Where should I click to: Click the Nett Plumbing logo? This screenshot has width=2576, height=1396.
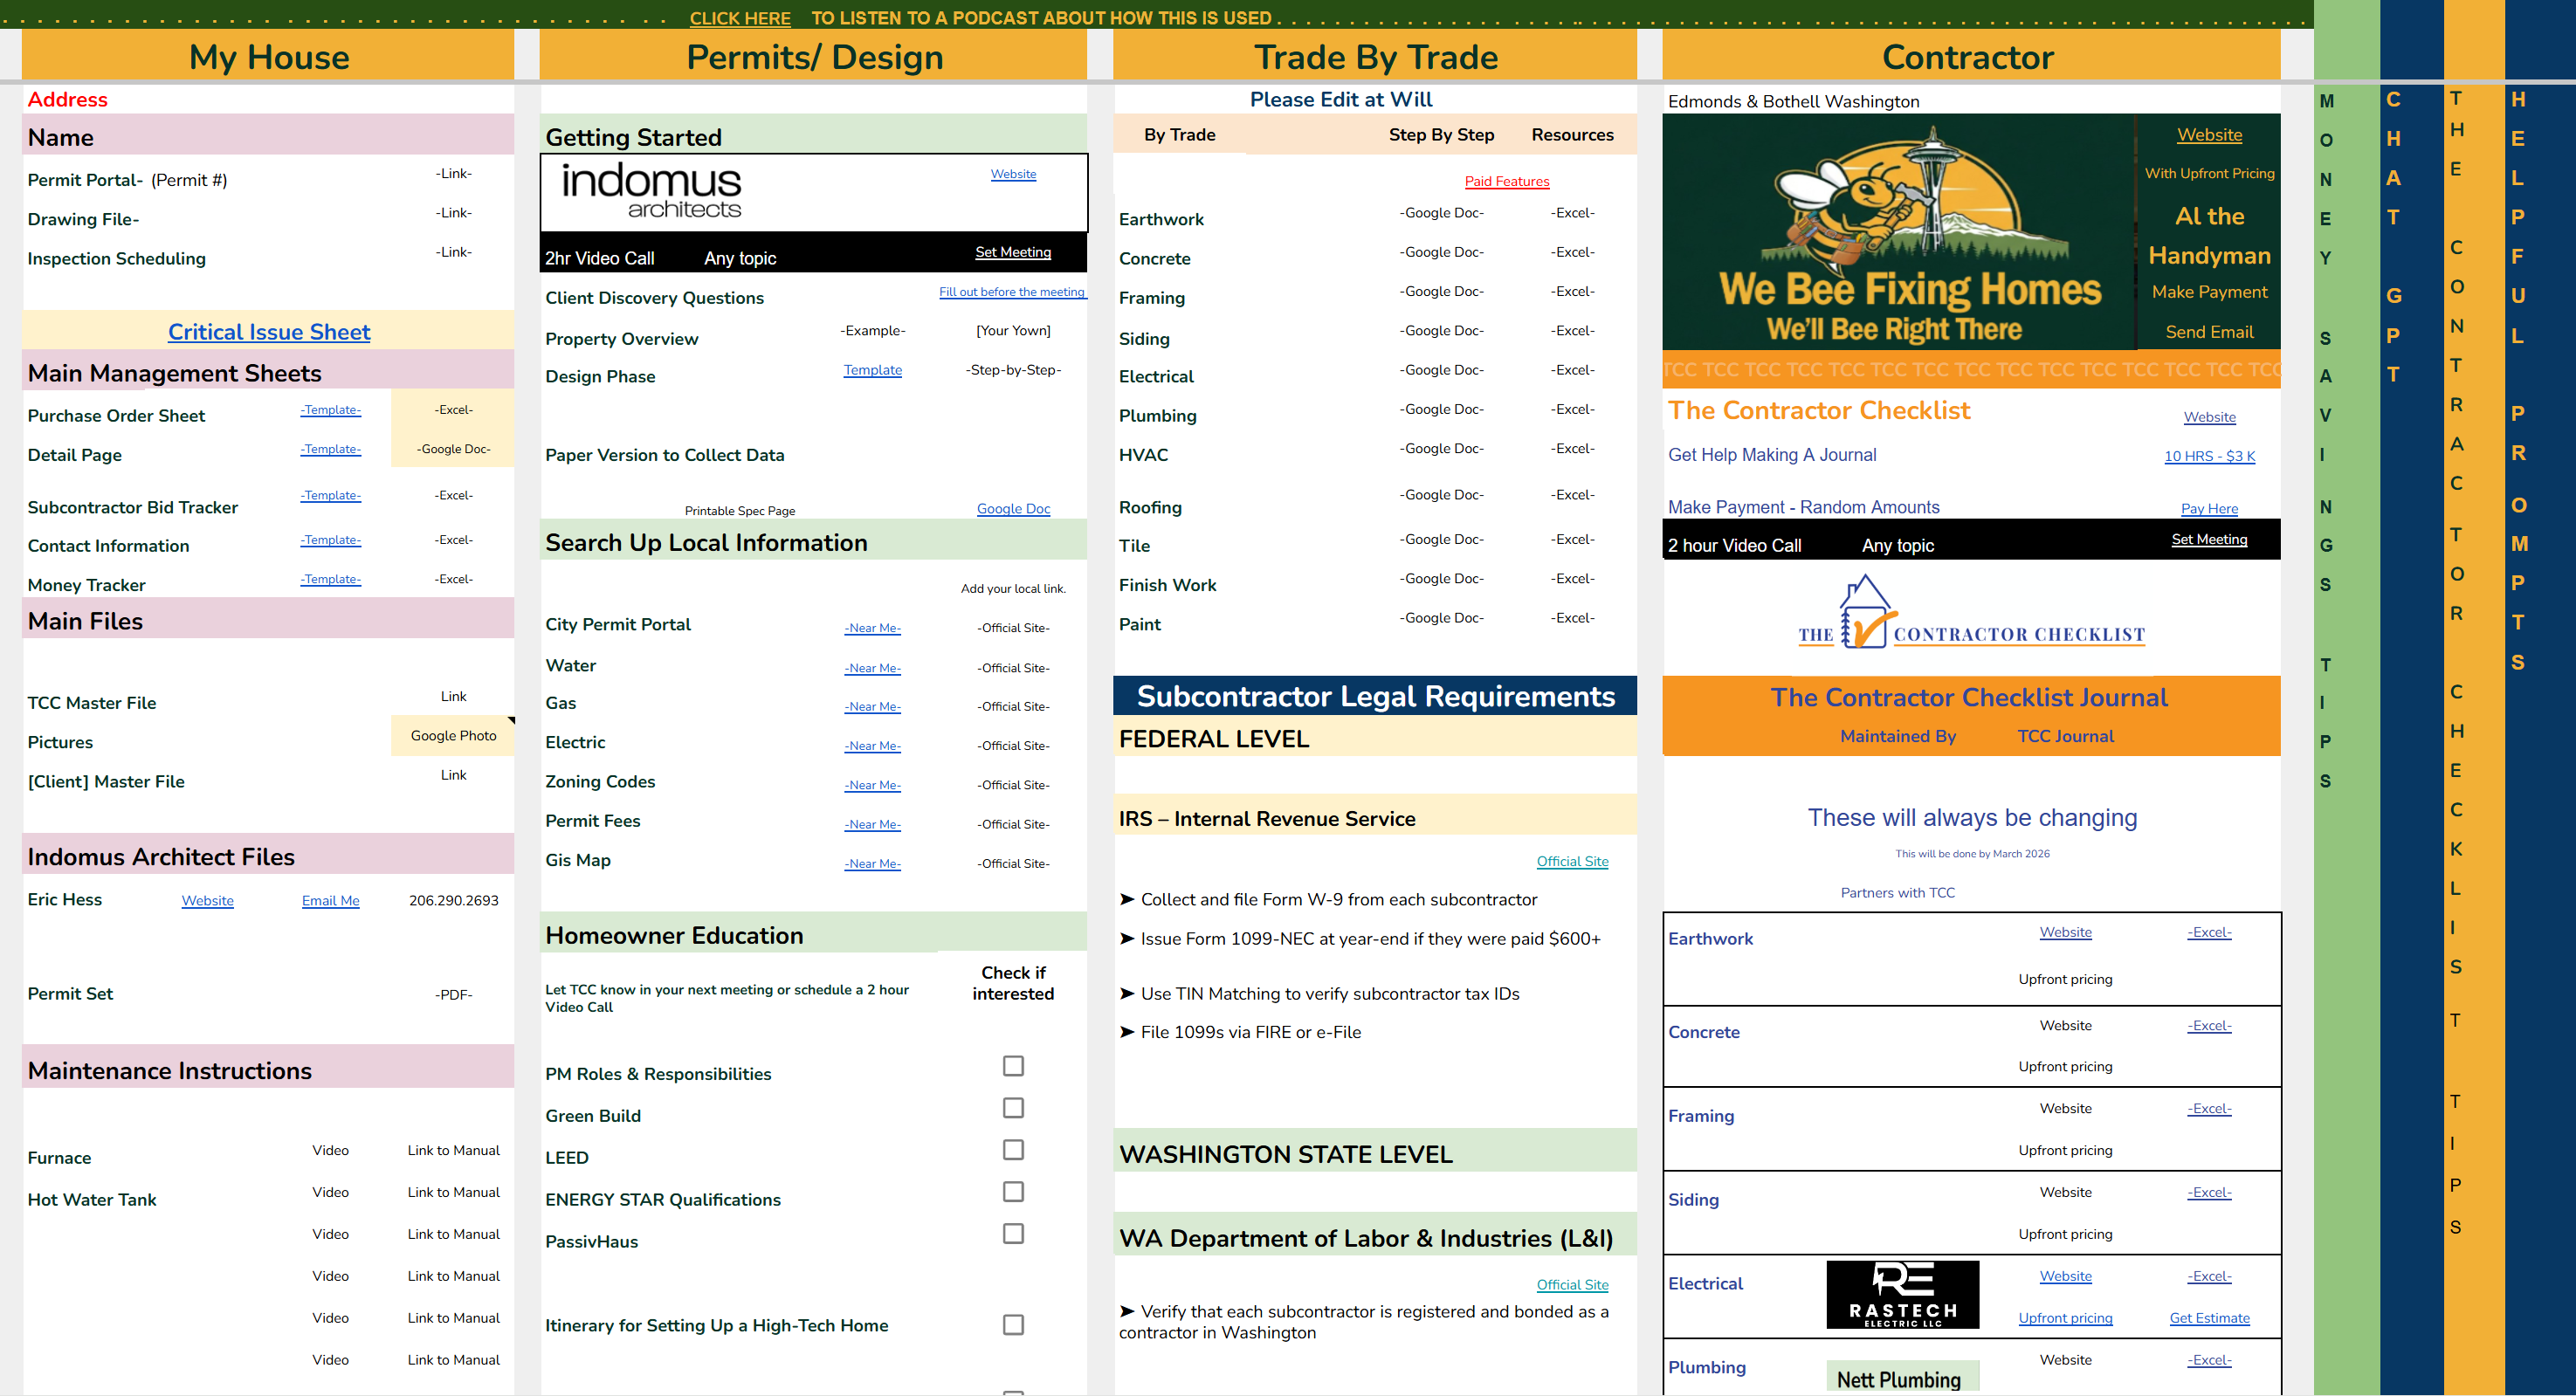(x=1902, y=1378)
